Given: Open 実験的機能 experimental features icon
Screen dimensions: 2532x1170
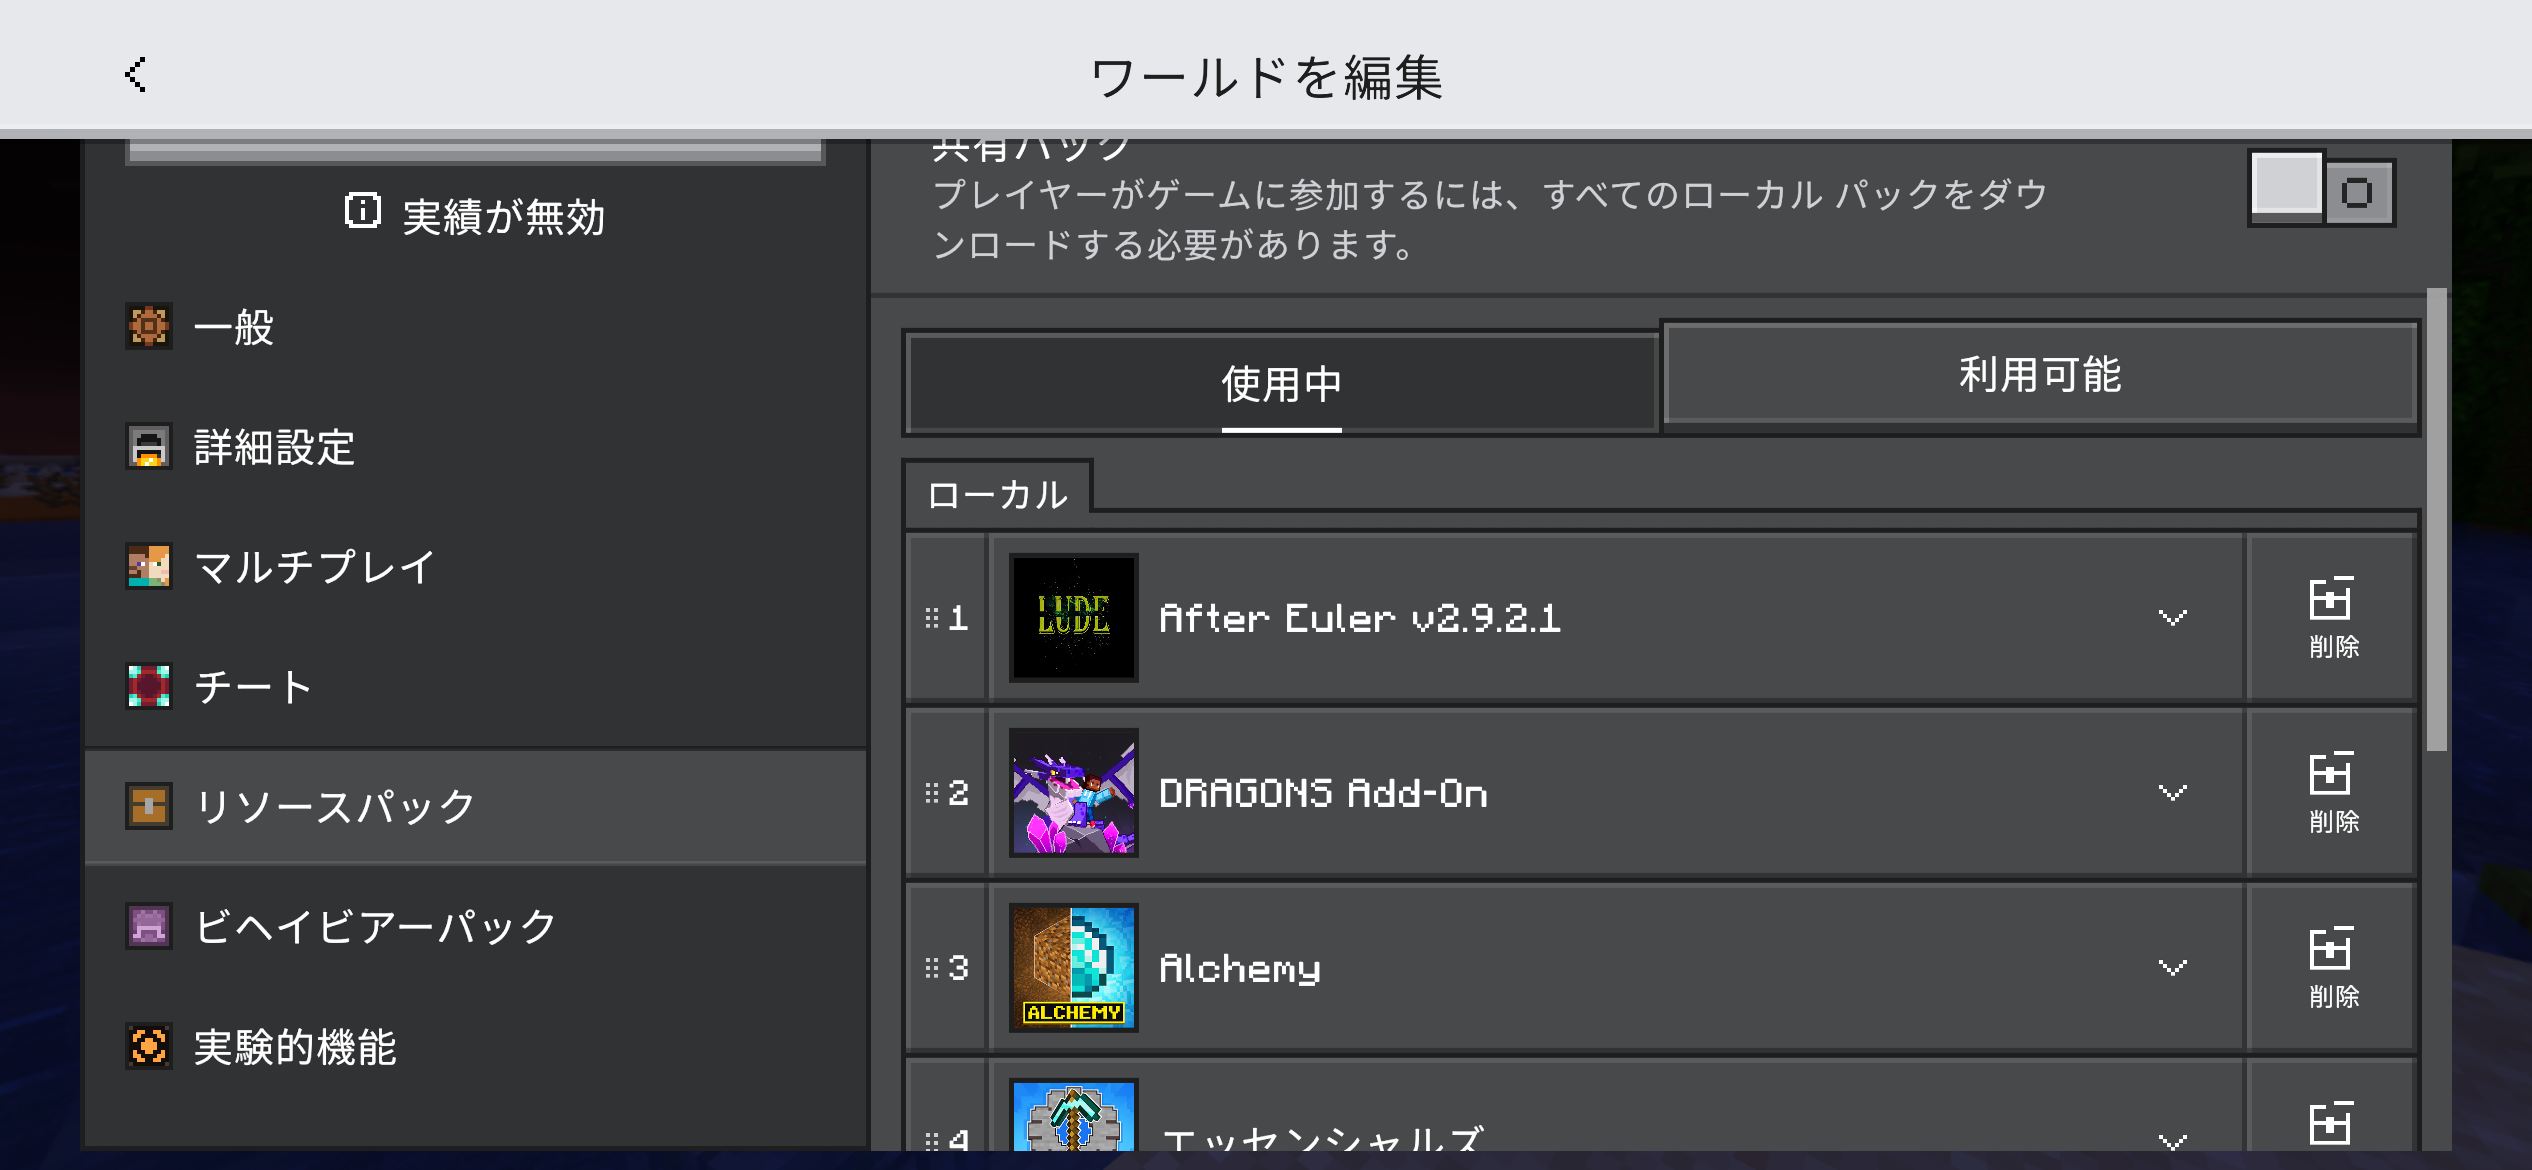Looking at the screenshot, I should [x=149, y=1047].
